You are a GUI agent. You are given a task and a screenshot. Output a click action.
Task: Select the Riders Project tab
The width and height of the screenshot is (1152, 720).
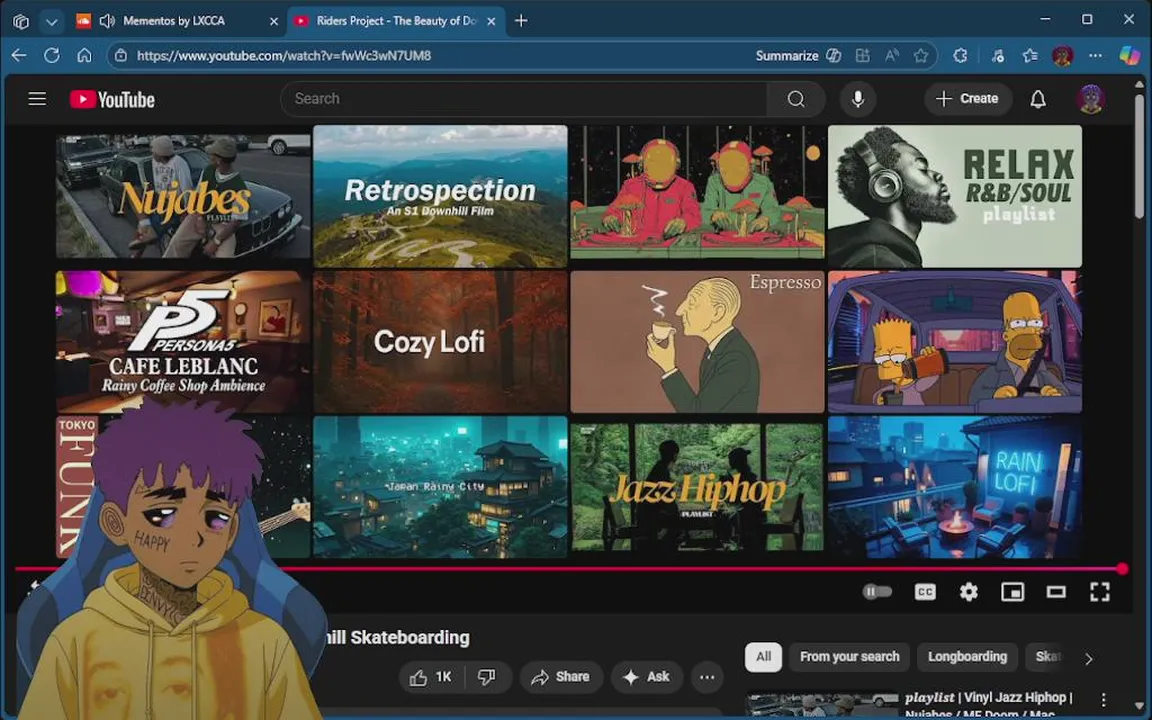click(x=396, y=21)
